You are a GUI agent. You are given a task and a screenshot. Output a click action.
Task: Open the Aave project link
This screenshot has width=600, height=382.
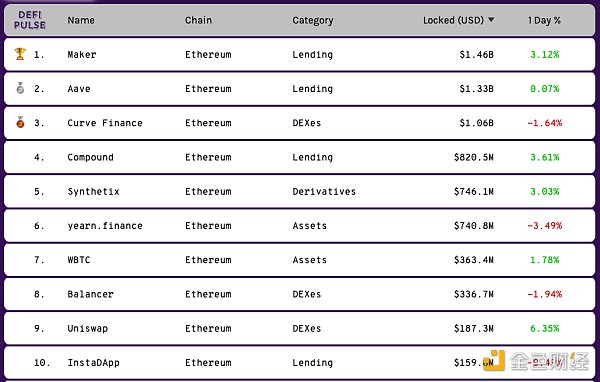tap(79, 89)
